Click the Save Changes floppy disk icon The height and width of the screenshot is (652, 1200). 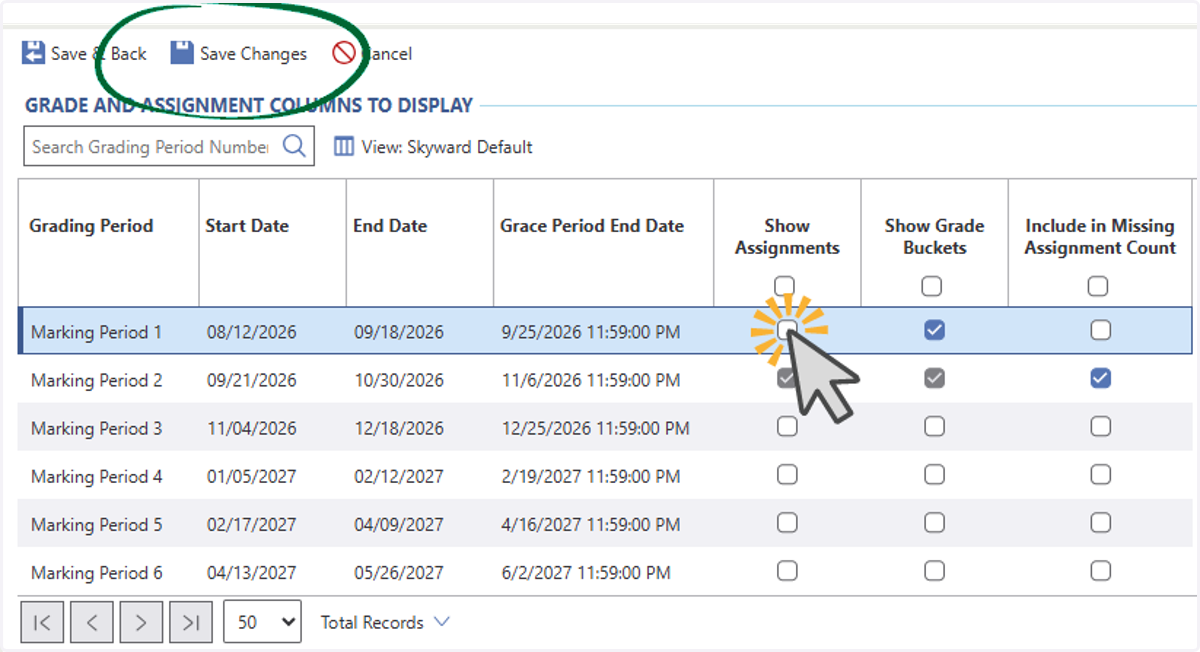tap(181, 53)
